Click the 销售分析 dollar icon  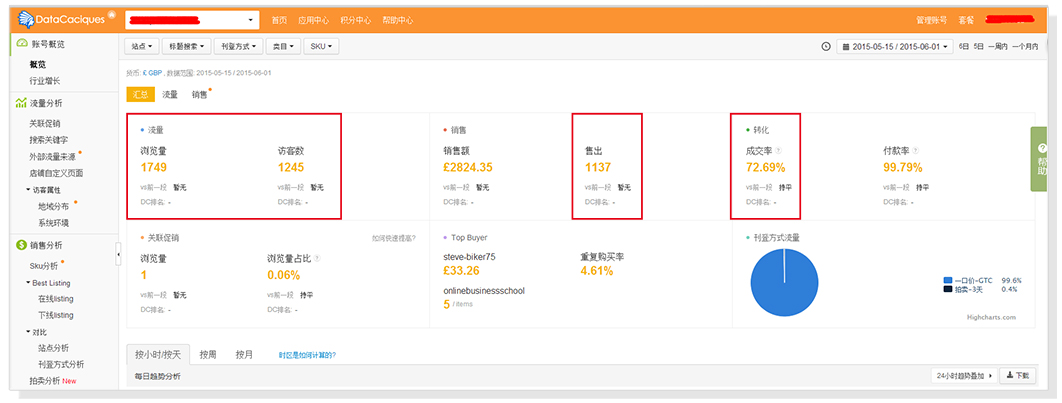pos(21,245)
